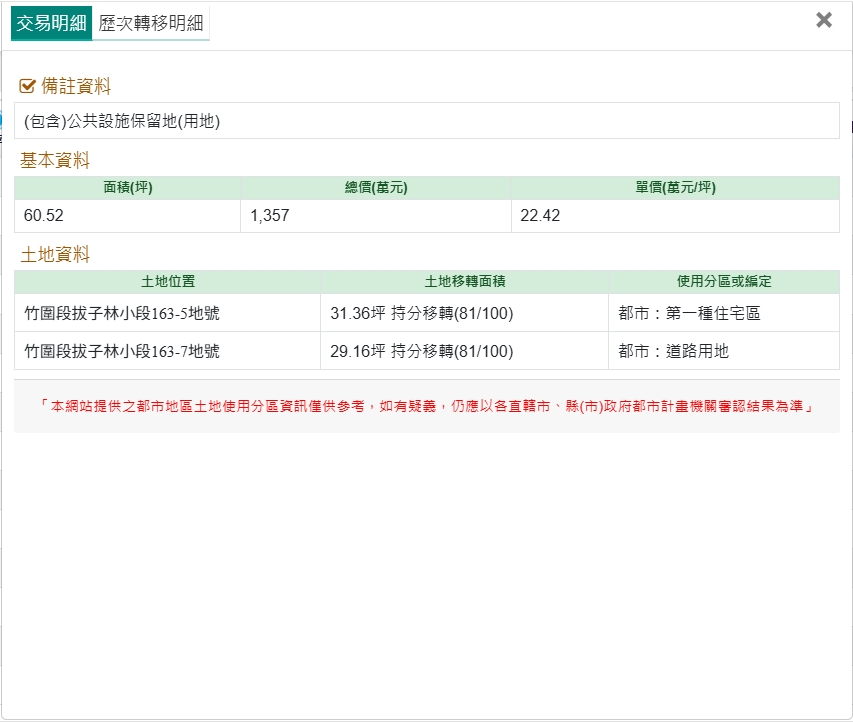Click the 土地移轉面積 column header
Viewport: 853px width, 723px height.
(x=465, y=282)
